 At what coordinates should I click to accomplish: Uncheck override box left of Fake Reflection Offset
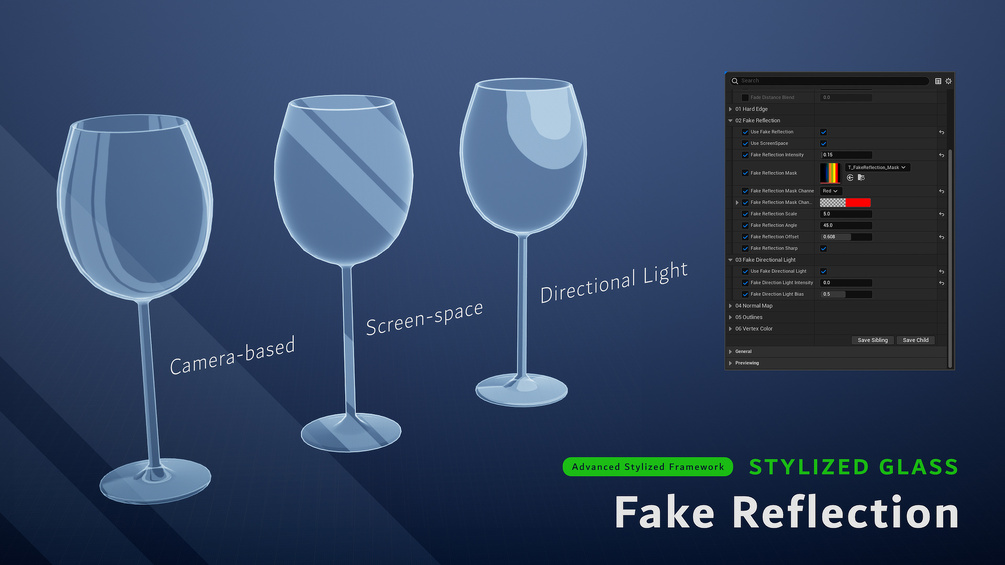point(745,237)
